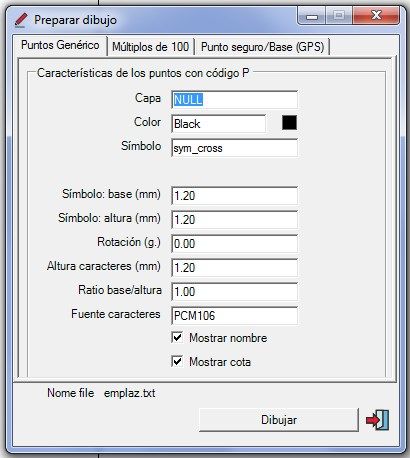Close the Preparar dibujo window
This screenshot has height=458, width=410.
point(376,15)
